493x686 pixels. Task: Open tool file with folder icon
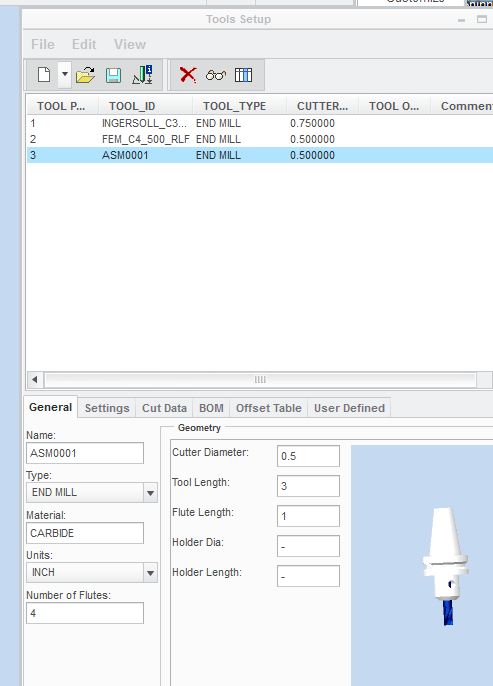[85, 75]
